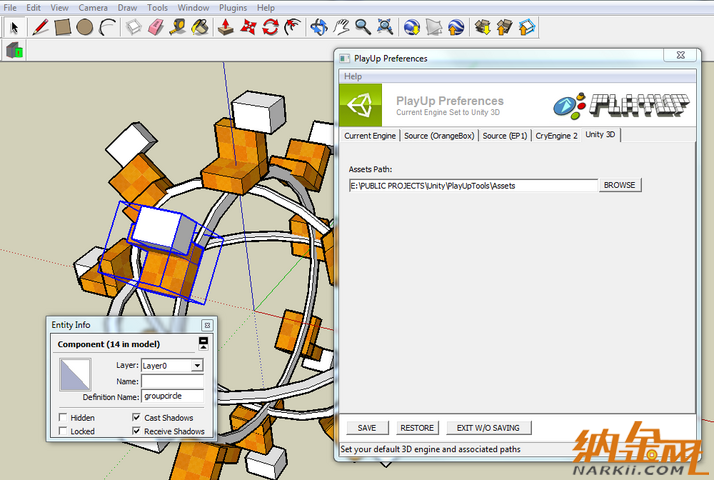Click the Share Component icon
Viewport: 714px width, 480px height.
527,27
